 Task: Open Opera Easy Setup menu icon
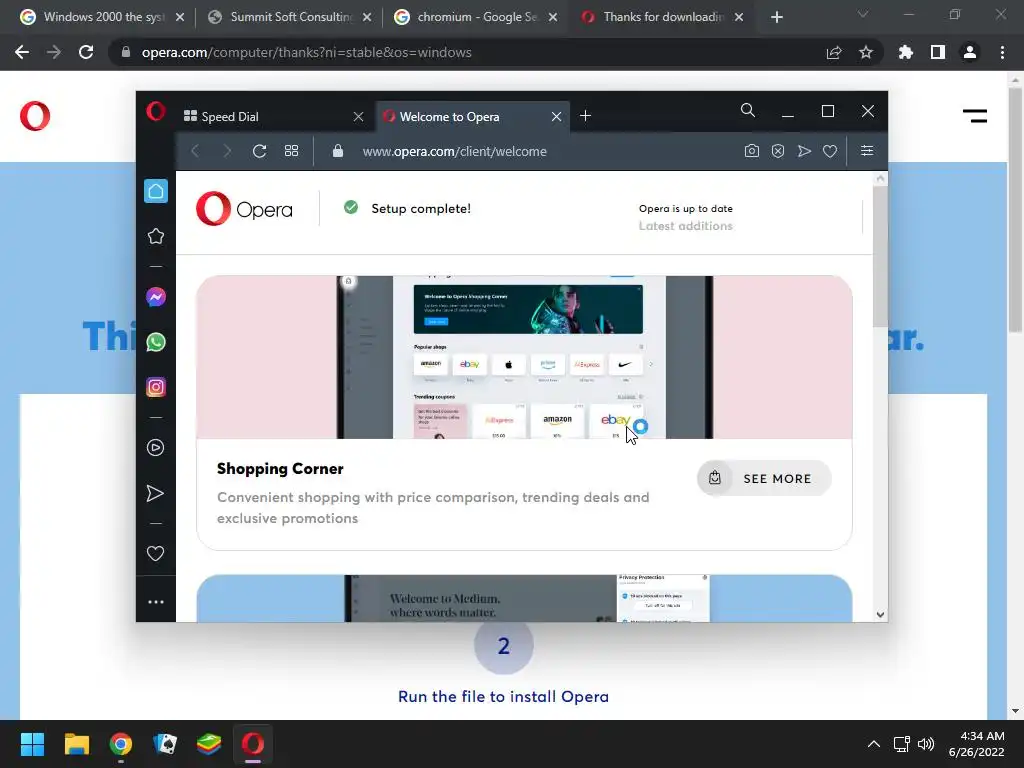(867, 151)
